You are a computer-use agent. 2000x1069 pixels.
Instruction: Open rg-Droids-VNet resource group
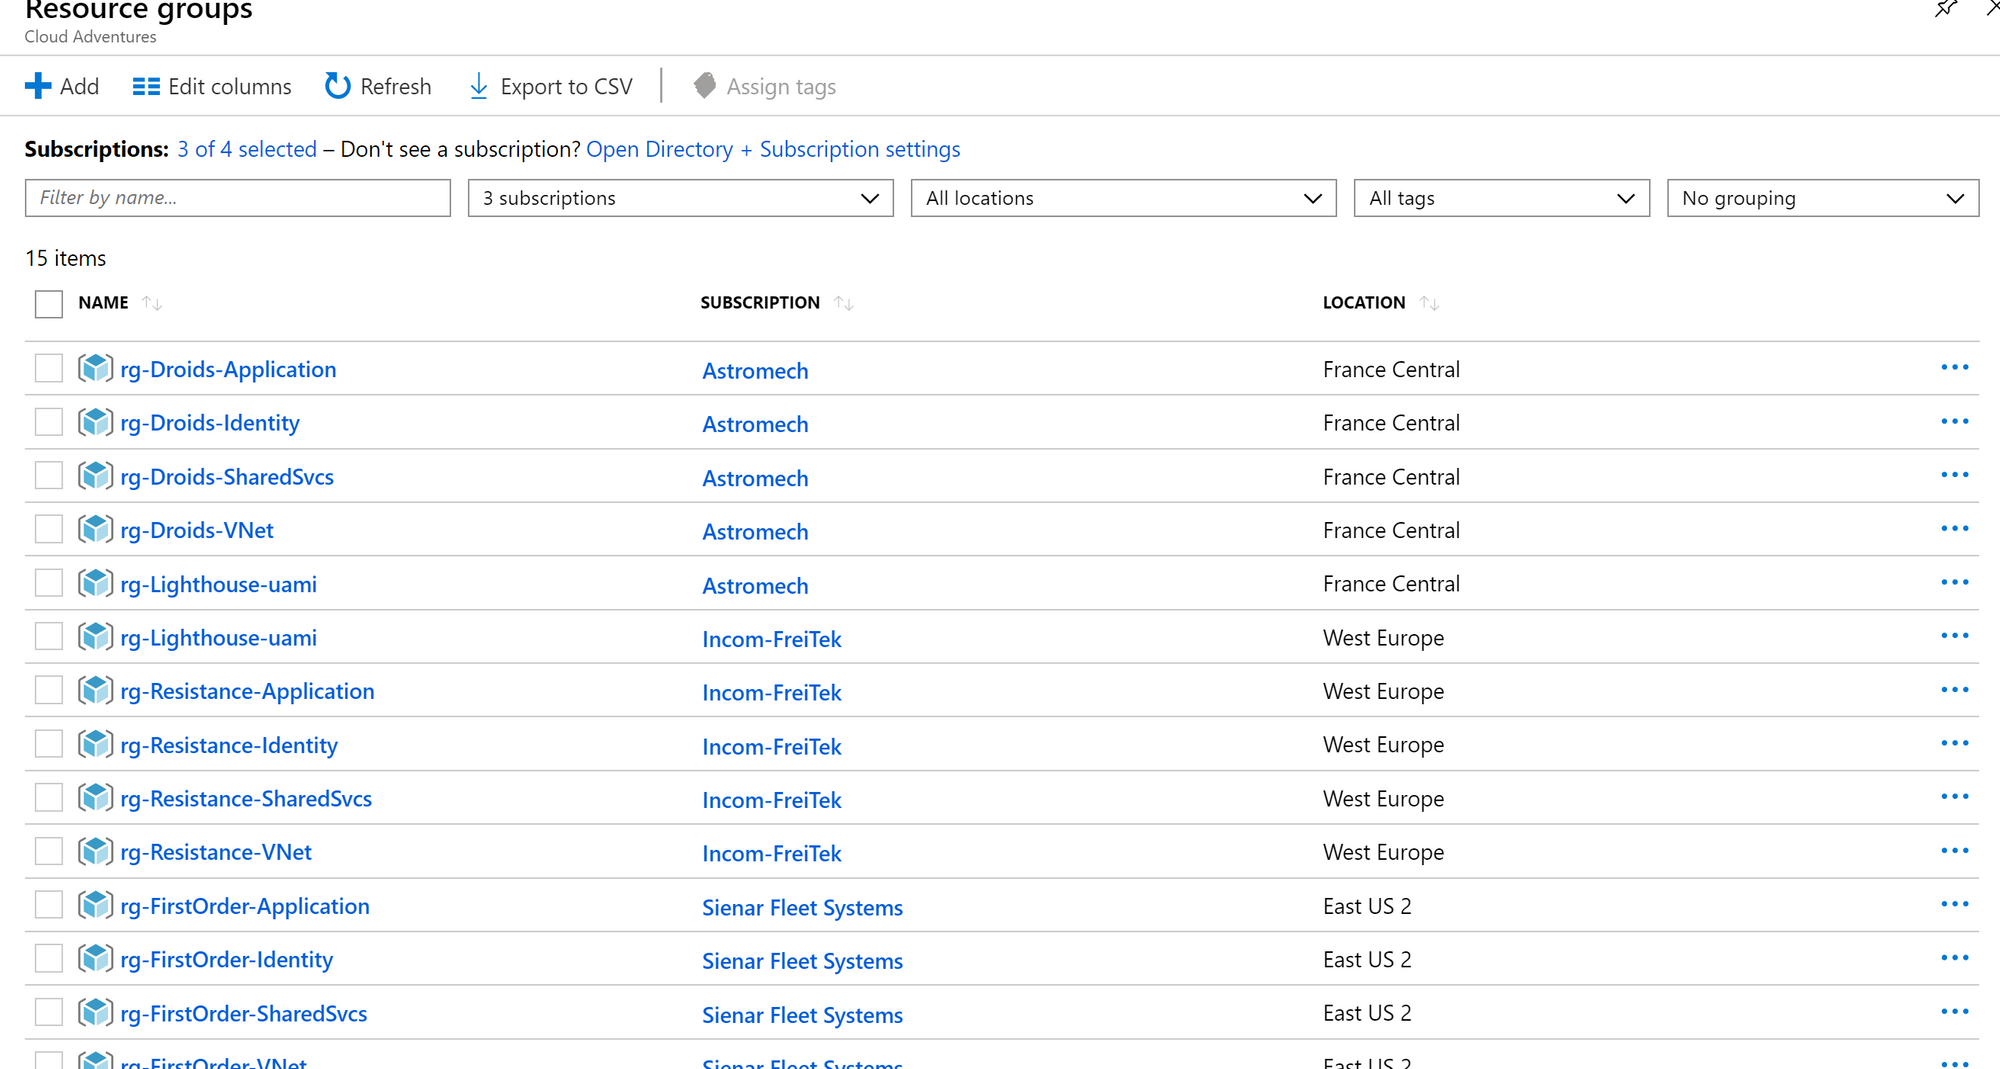[x=197, y=530]
